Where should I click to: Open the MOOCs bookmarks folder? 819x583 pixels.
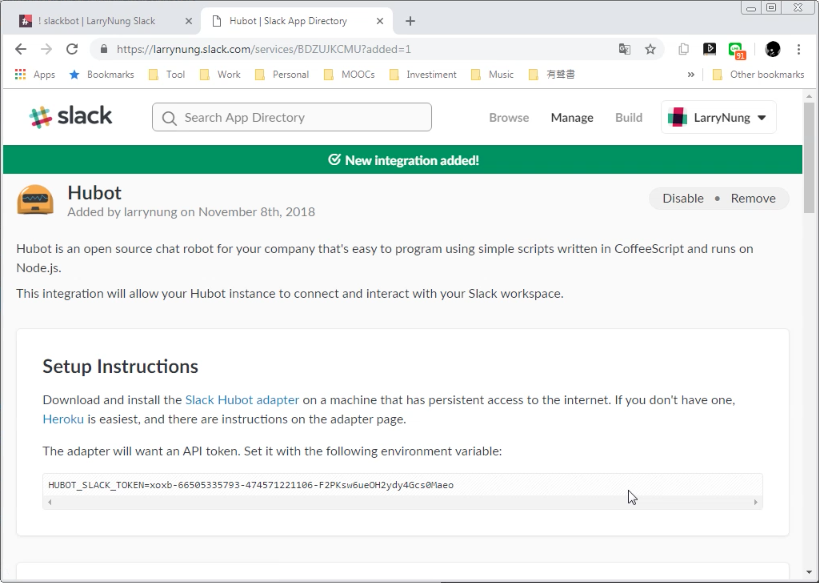coord(349,74)
